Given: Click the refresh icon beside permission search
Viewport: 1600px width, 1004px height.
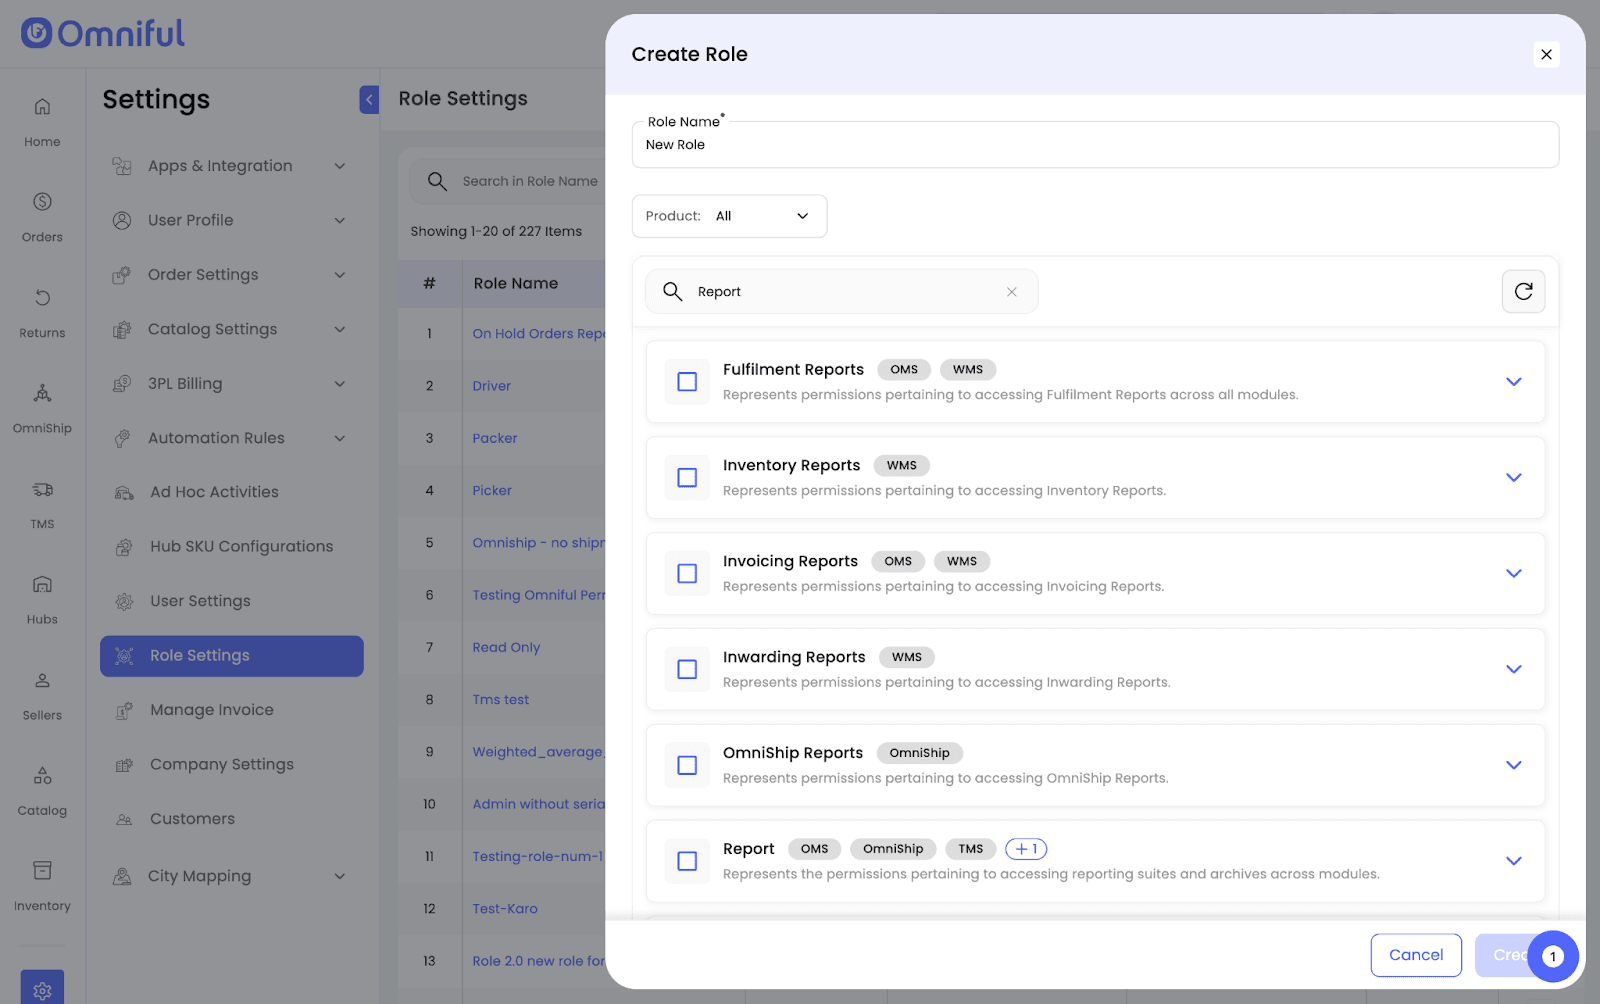Looking at the screenshot, I should pos(1523,291).
